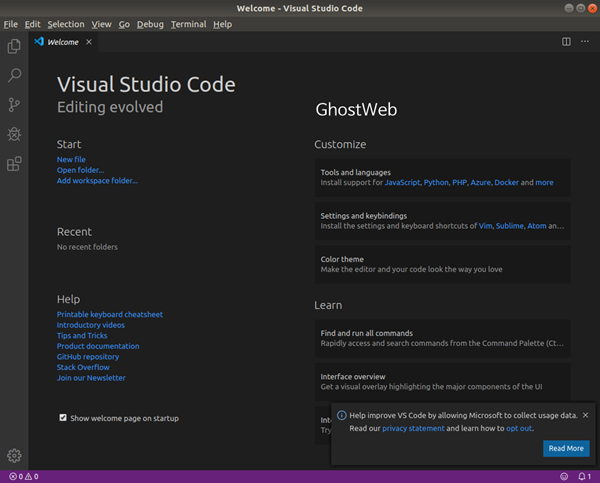Viewport: 600px width, 483px height.
Task: Uncheck Show welcome page on startup
Action: click(63, 418)
